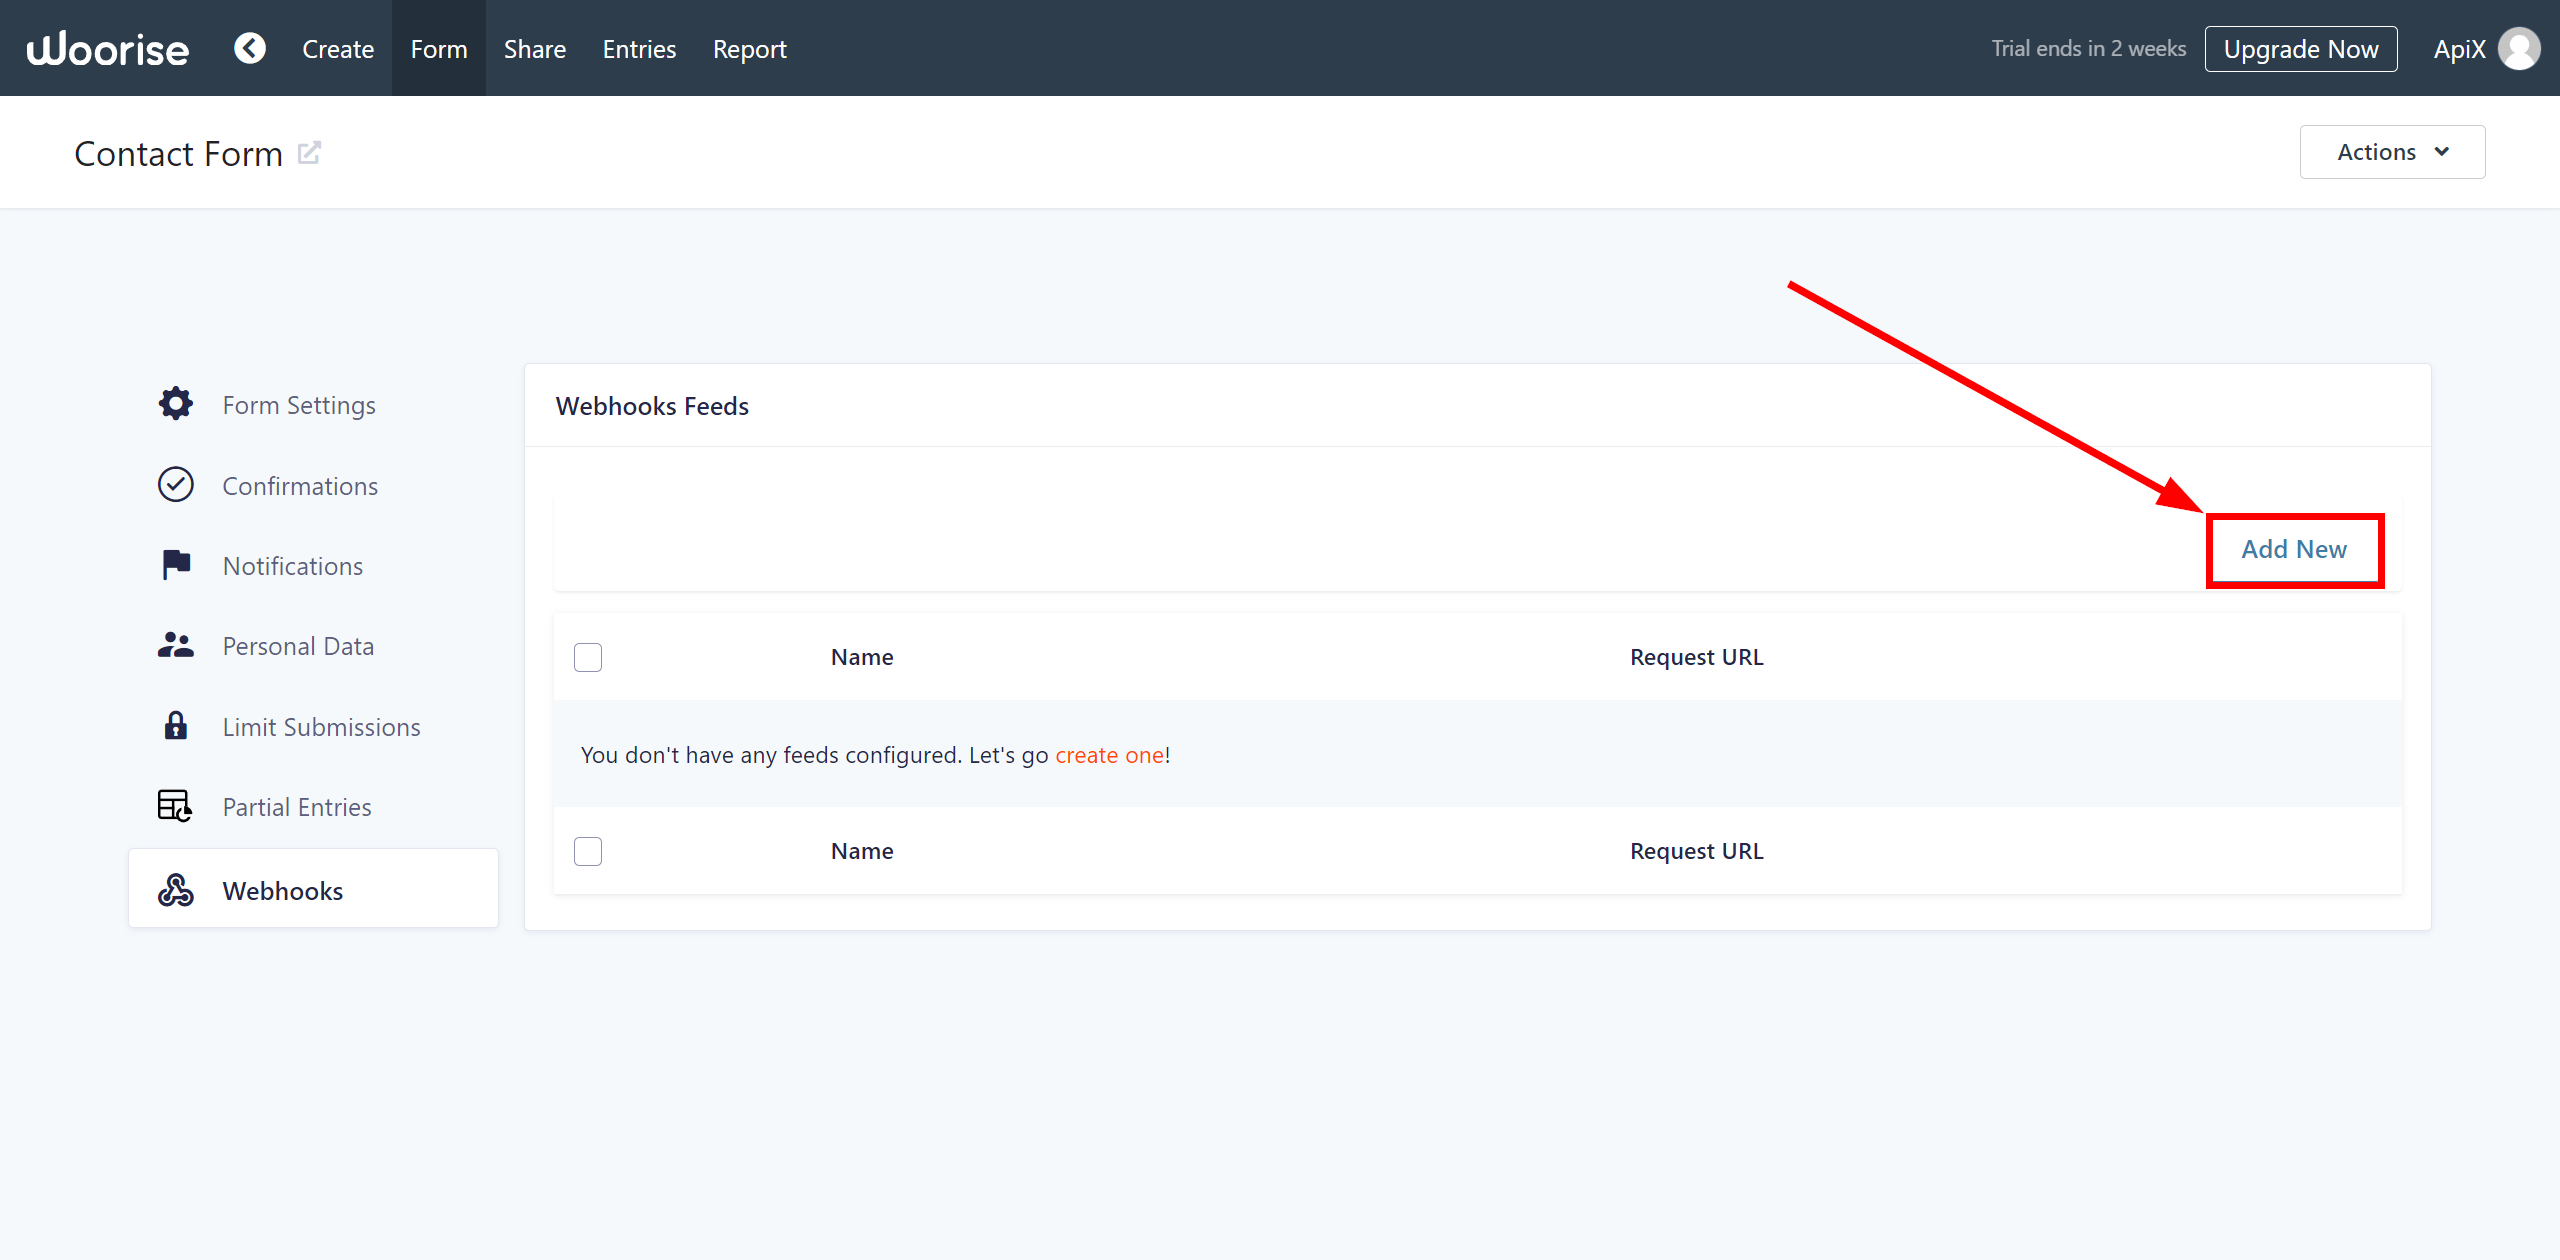Viewport: 2560px width, 1260px height.
Task: Click the bottom Request URL column label
Action: tap(1697, 851)
